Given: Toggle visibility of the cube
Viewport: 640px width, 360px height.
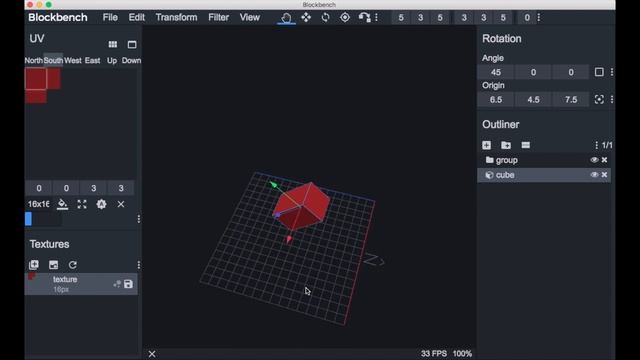Looking at the screenshot, I should coord(594,175).
